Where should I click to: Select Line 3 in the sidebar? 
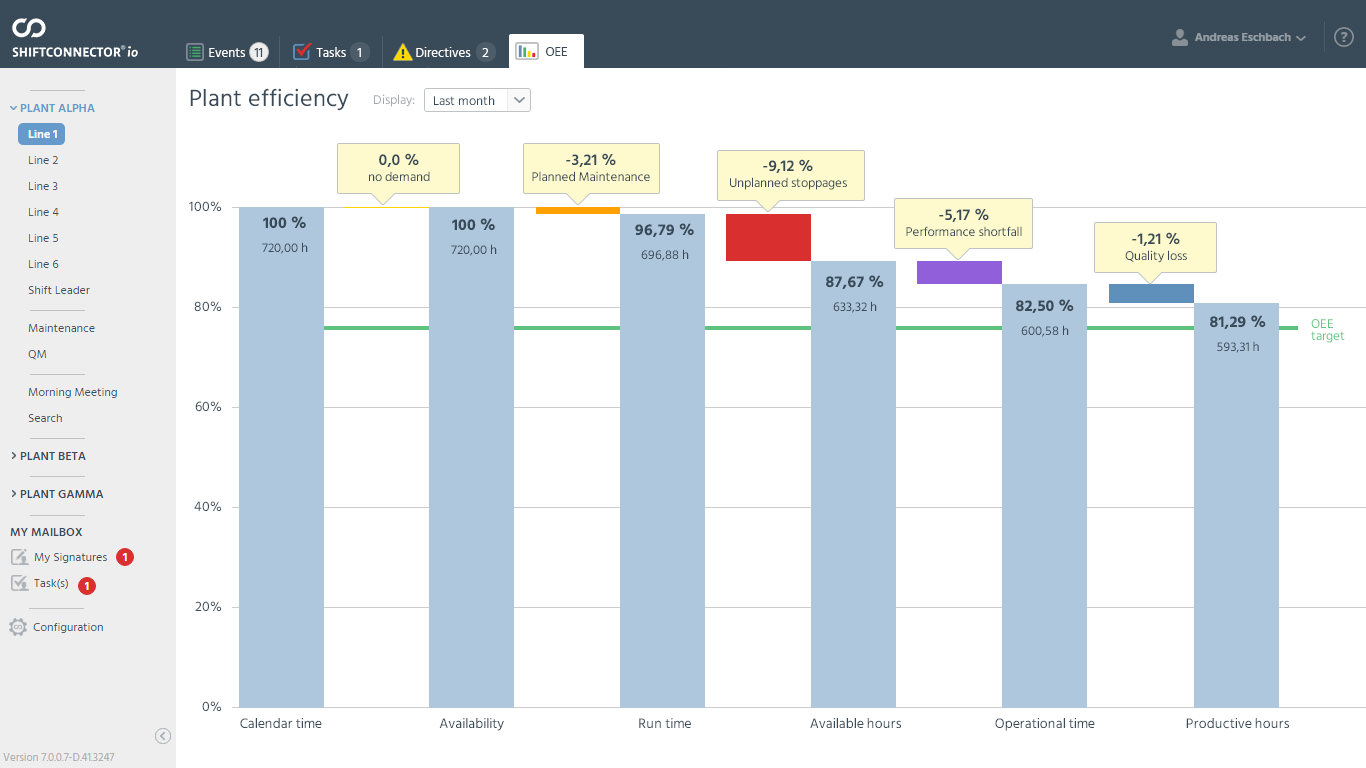tap(43, 186)
